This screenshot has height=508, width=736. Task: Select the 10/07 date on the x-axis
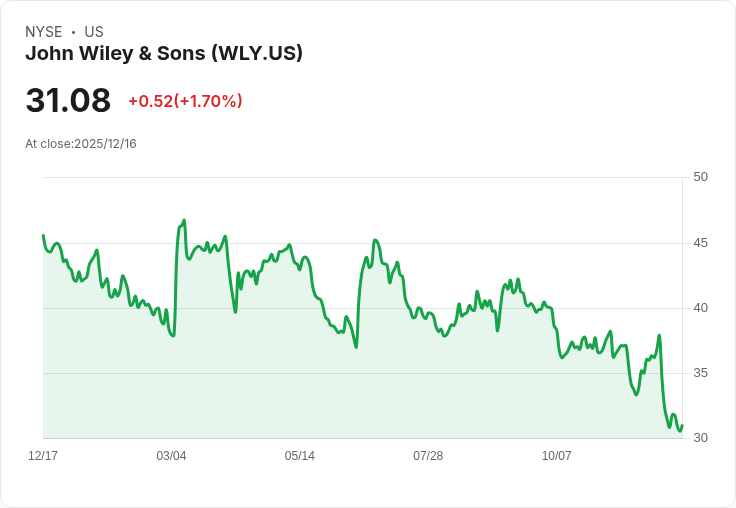click(557, 456)
